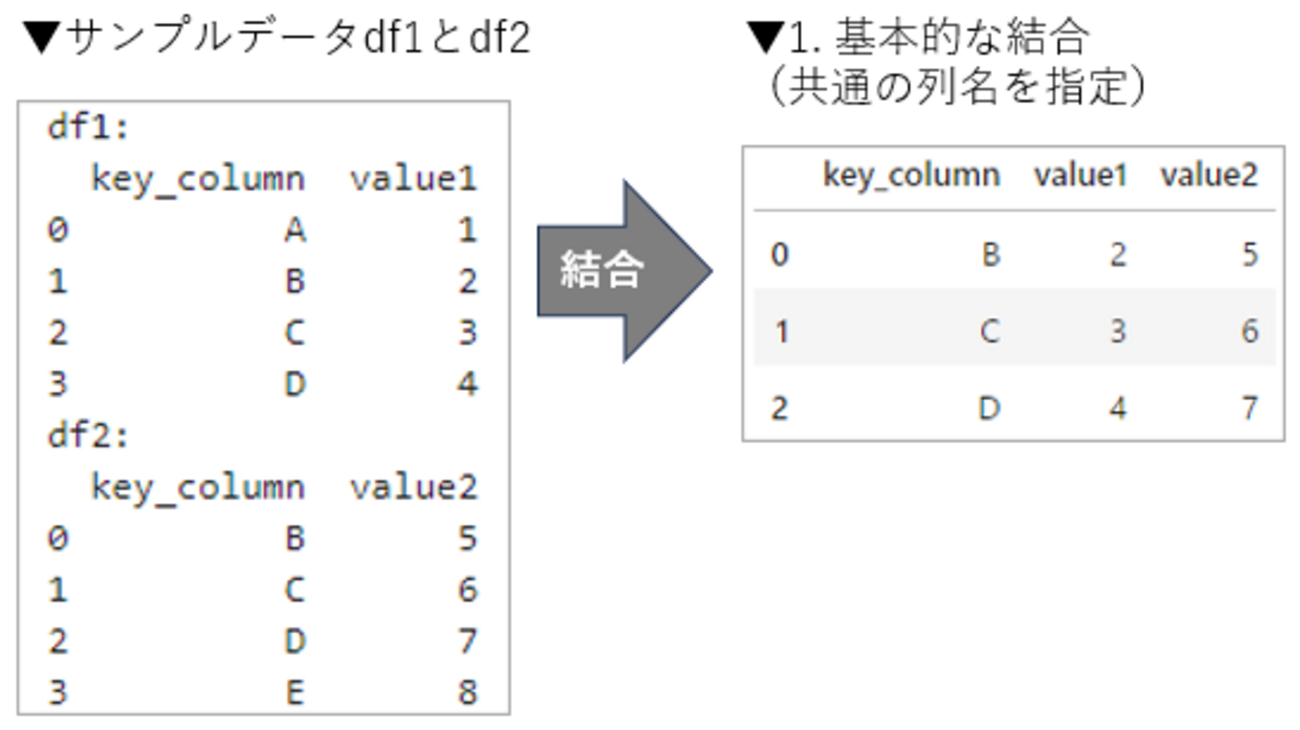The image size is (1300, 730).
Task: Click value1 header in the df1 printout
Action: 413,179
